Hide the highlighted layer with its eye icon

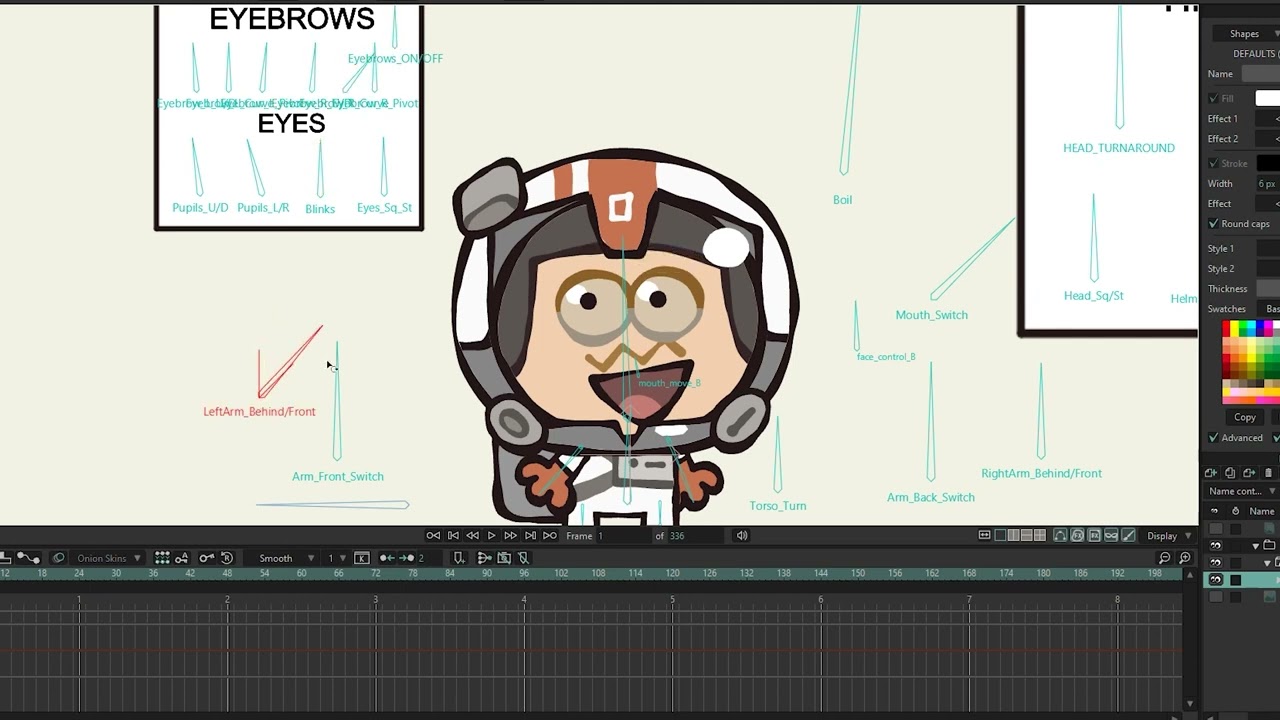click(1216, 580)
